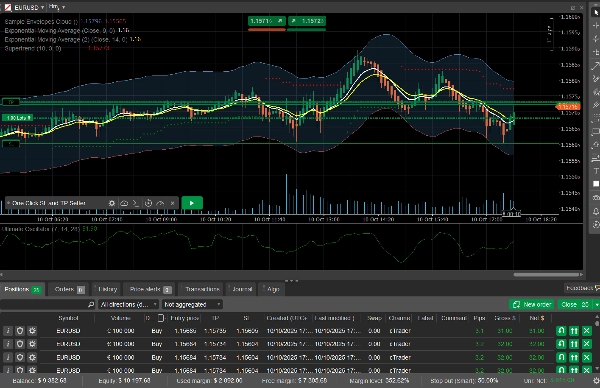Switch to the Algo tab
600x388 pixels.
pos(272,289)
